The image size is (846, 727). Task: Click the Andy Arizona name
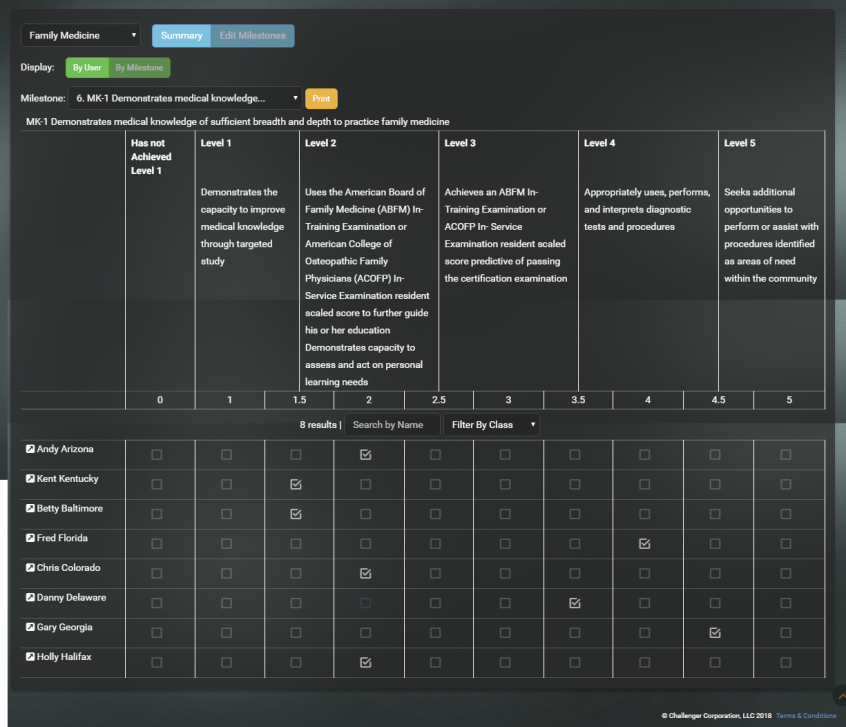[x=65, y=449]
